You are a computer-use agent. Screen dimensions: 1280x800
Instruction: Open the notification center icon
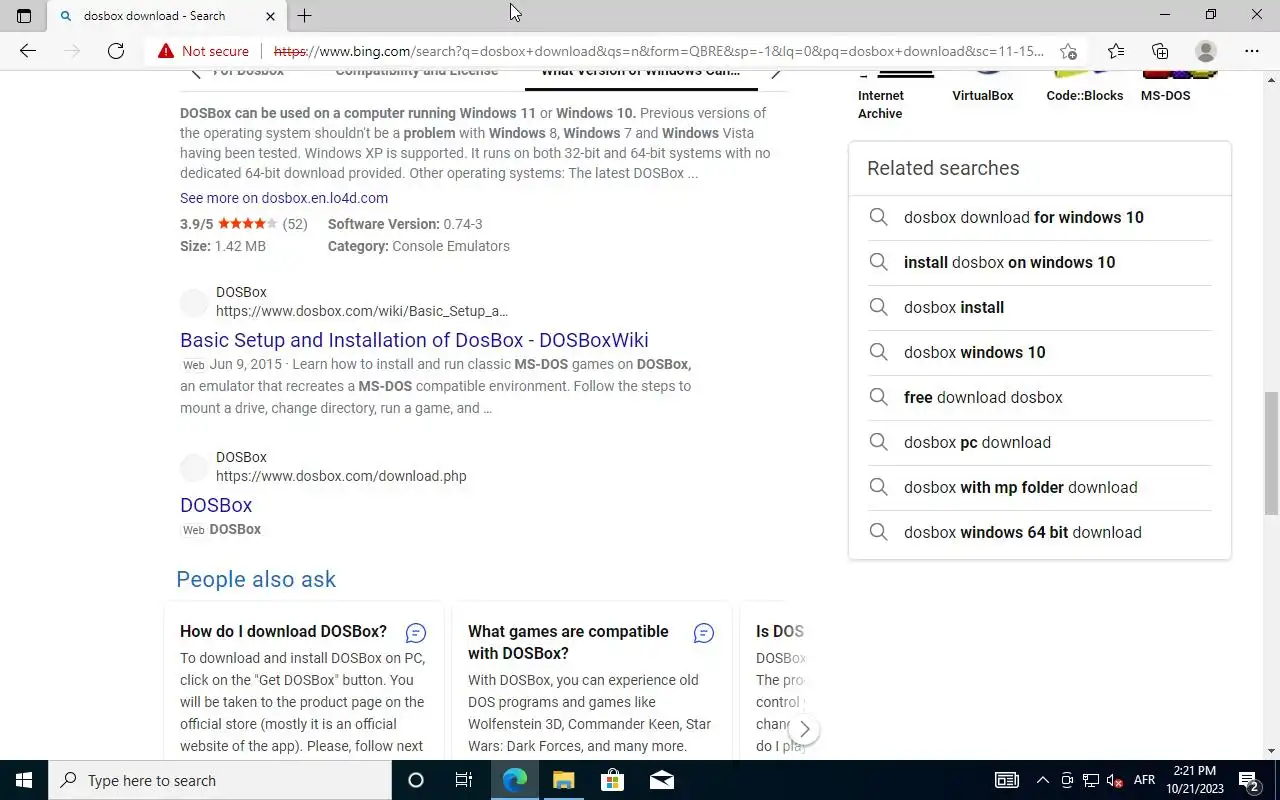point(1248,780)
